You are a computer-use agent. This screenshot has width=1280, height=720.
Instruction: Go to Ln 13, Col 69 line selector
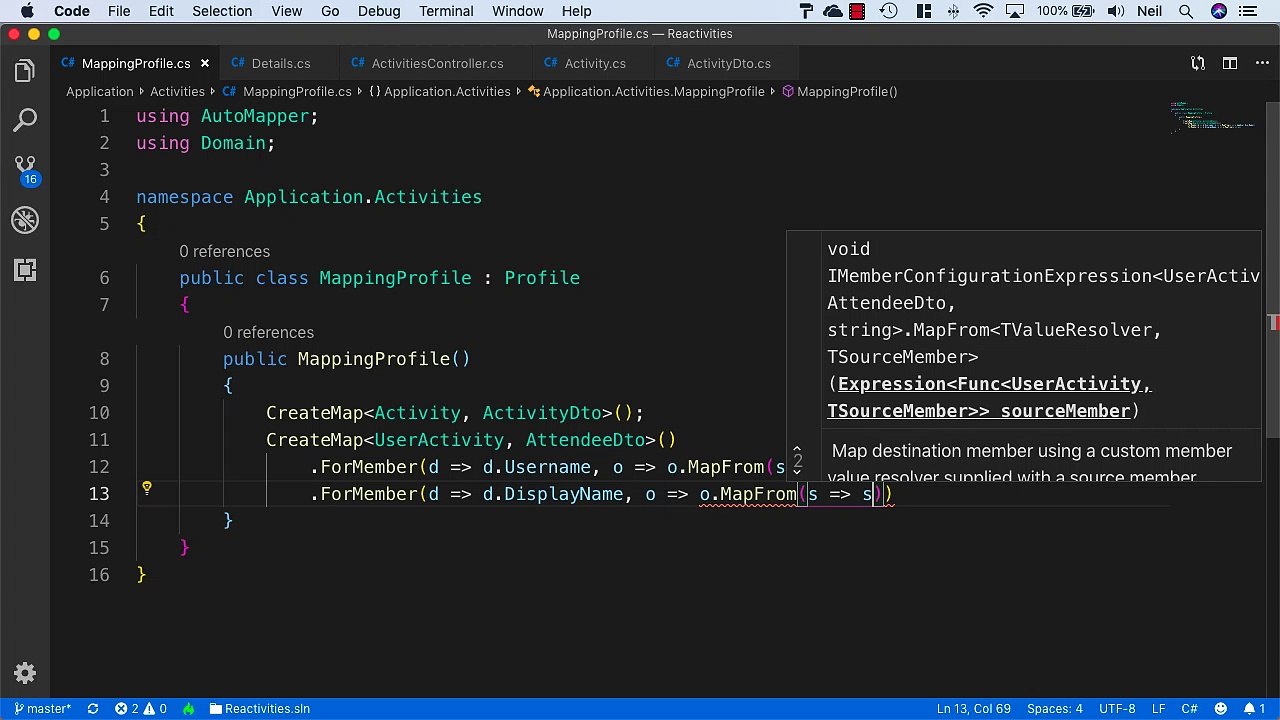973,709
